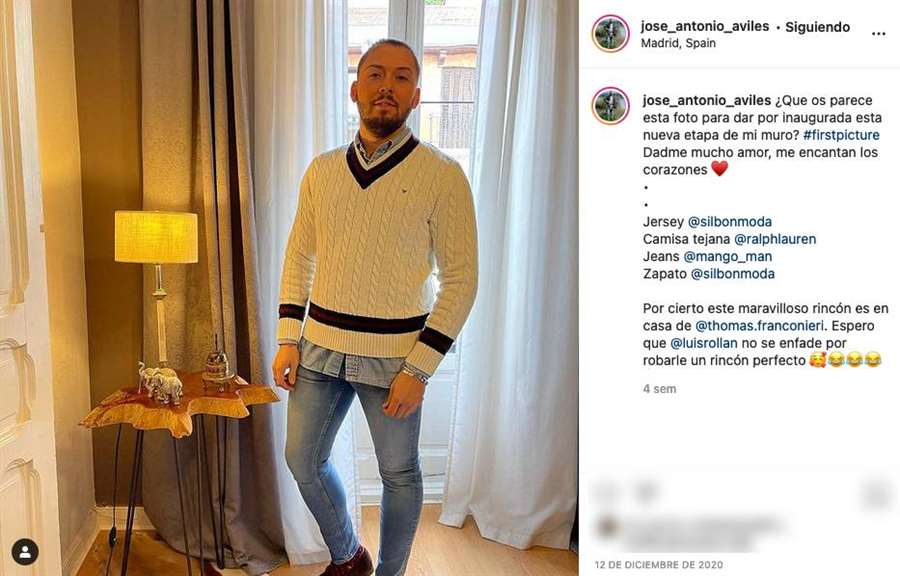Image resolution: width=900 pixels, height=576 pixels.
Task: Click the avatar beside the caption
Action: [611, 106]
